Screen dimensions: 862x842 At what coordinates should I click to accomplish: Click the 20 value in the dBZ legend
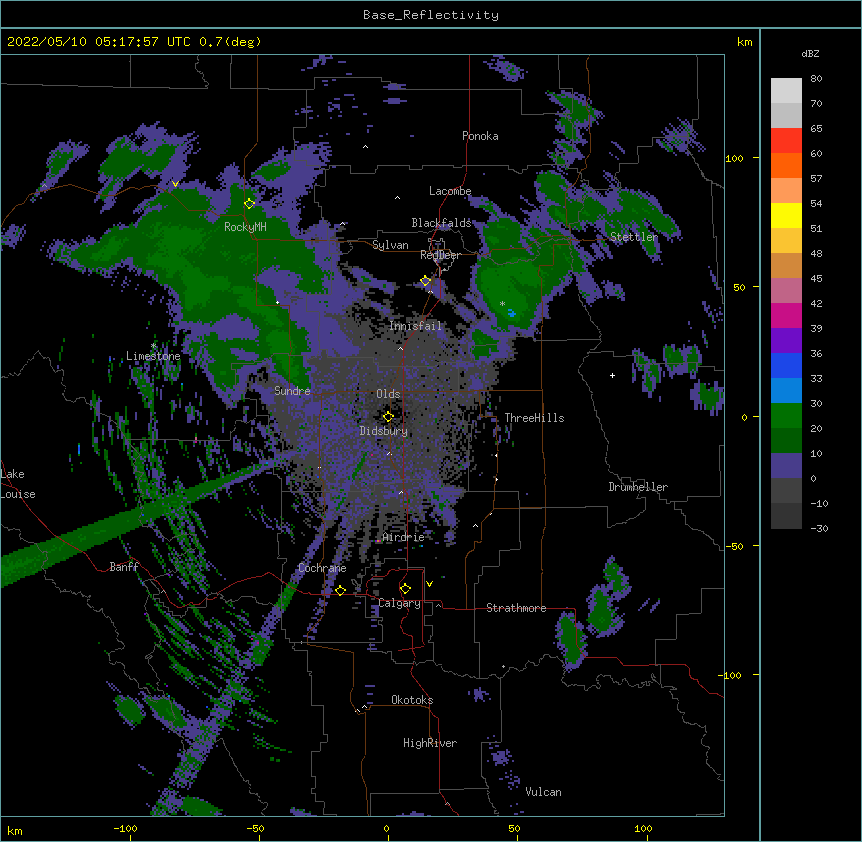pos(816,429)
